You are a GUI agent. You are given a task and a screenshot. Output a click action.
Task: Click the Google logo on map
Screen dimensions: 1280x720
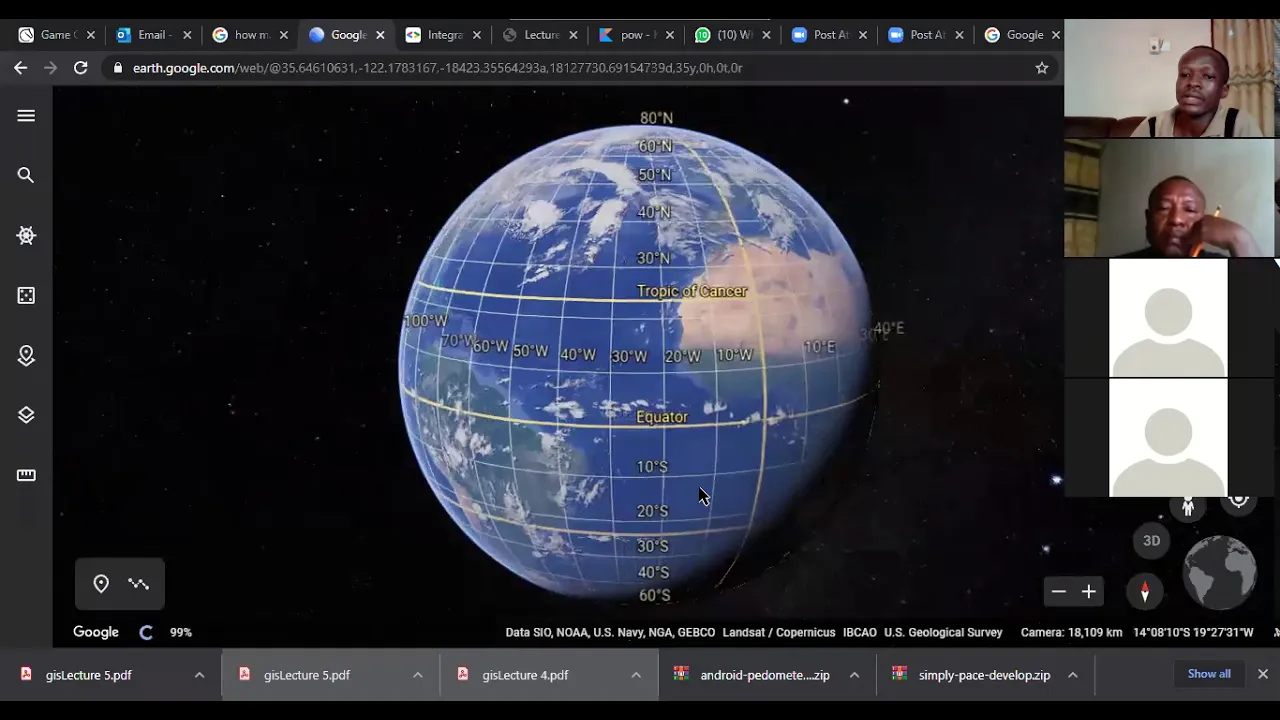[96, 632]
